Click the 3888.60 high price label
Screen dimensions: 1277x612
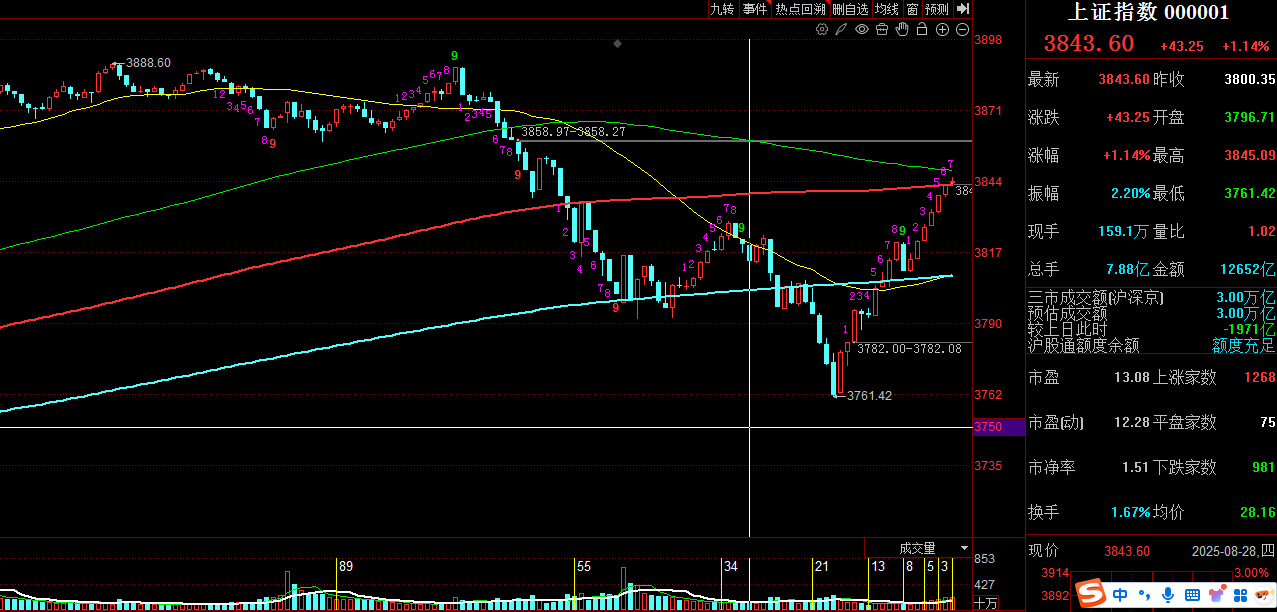[148, 63]
